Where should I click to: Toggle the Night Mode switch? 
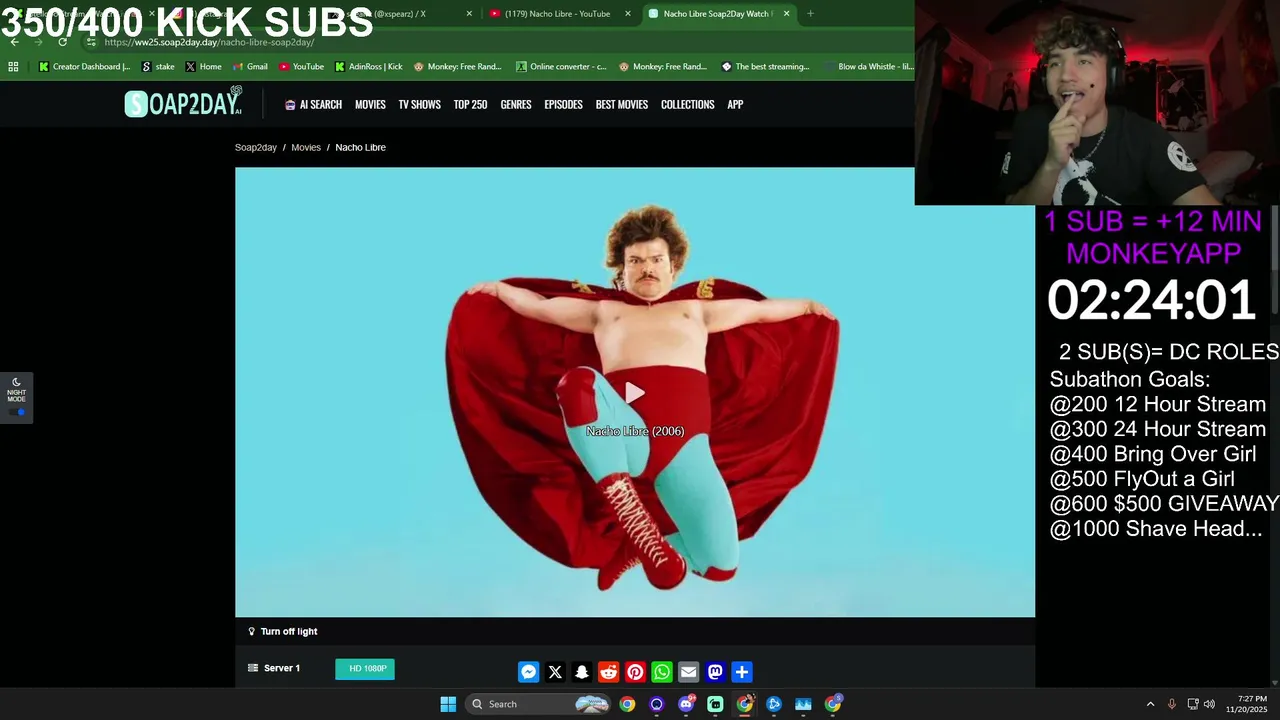[17, 412]
